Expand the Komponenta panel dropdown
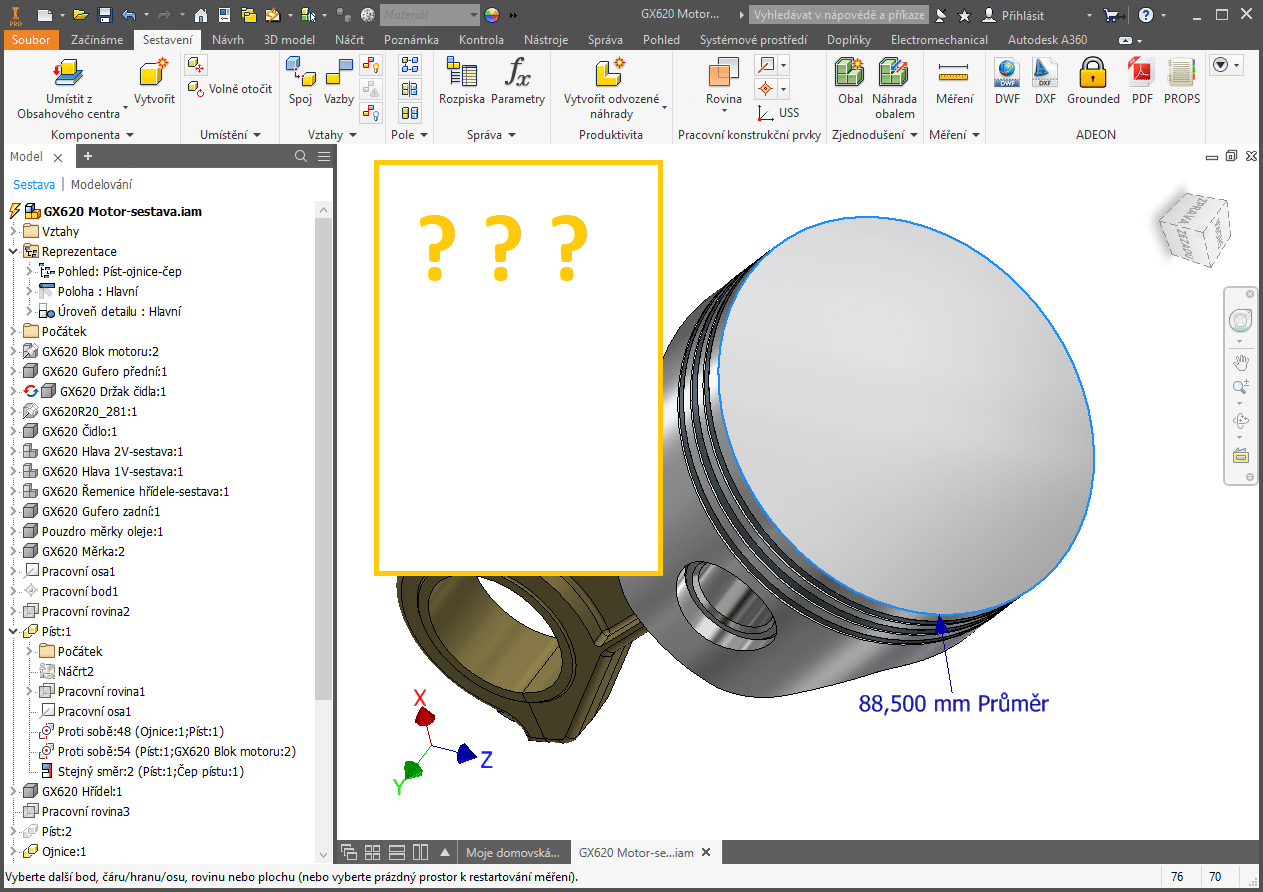1263x892 pixels. tap(92, 134)
